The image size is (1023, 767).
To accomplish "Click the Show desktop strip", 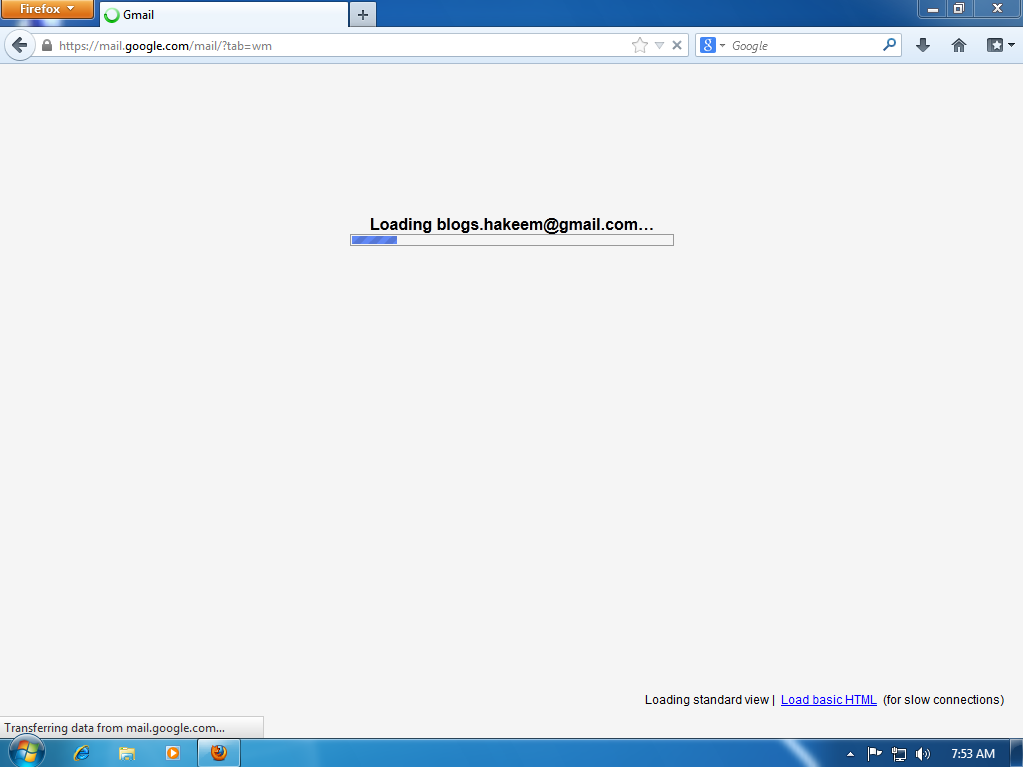I will point(1016,753).
